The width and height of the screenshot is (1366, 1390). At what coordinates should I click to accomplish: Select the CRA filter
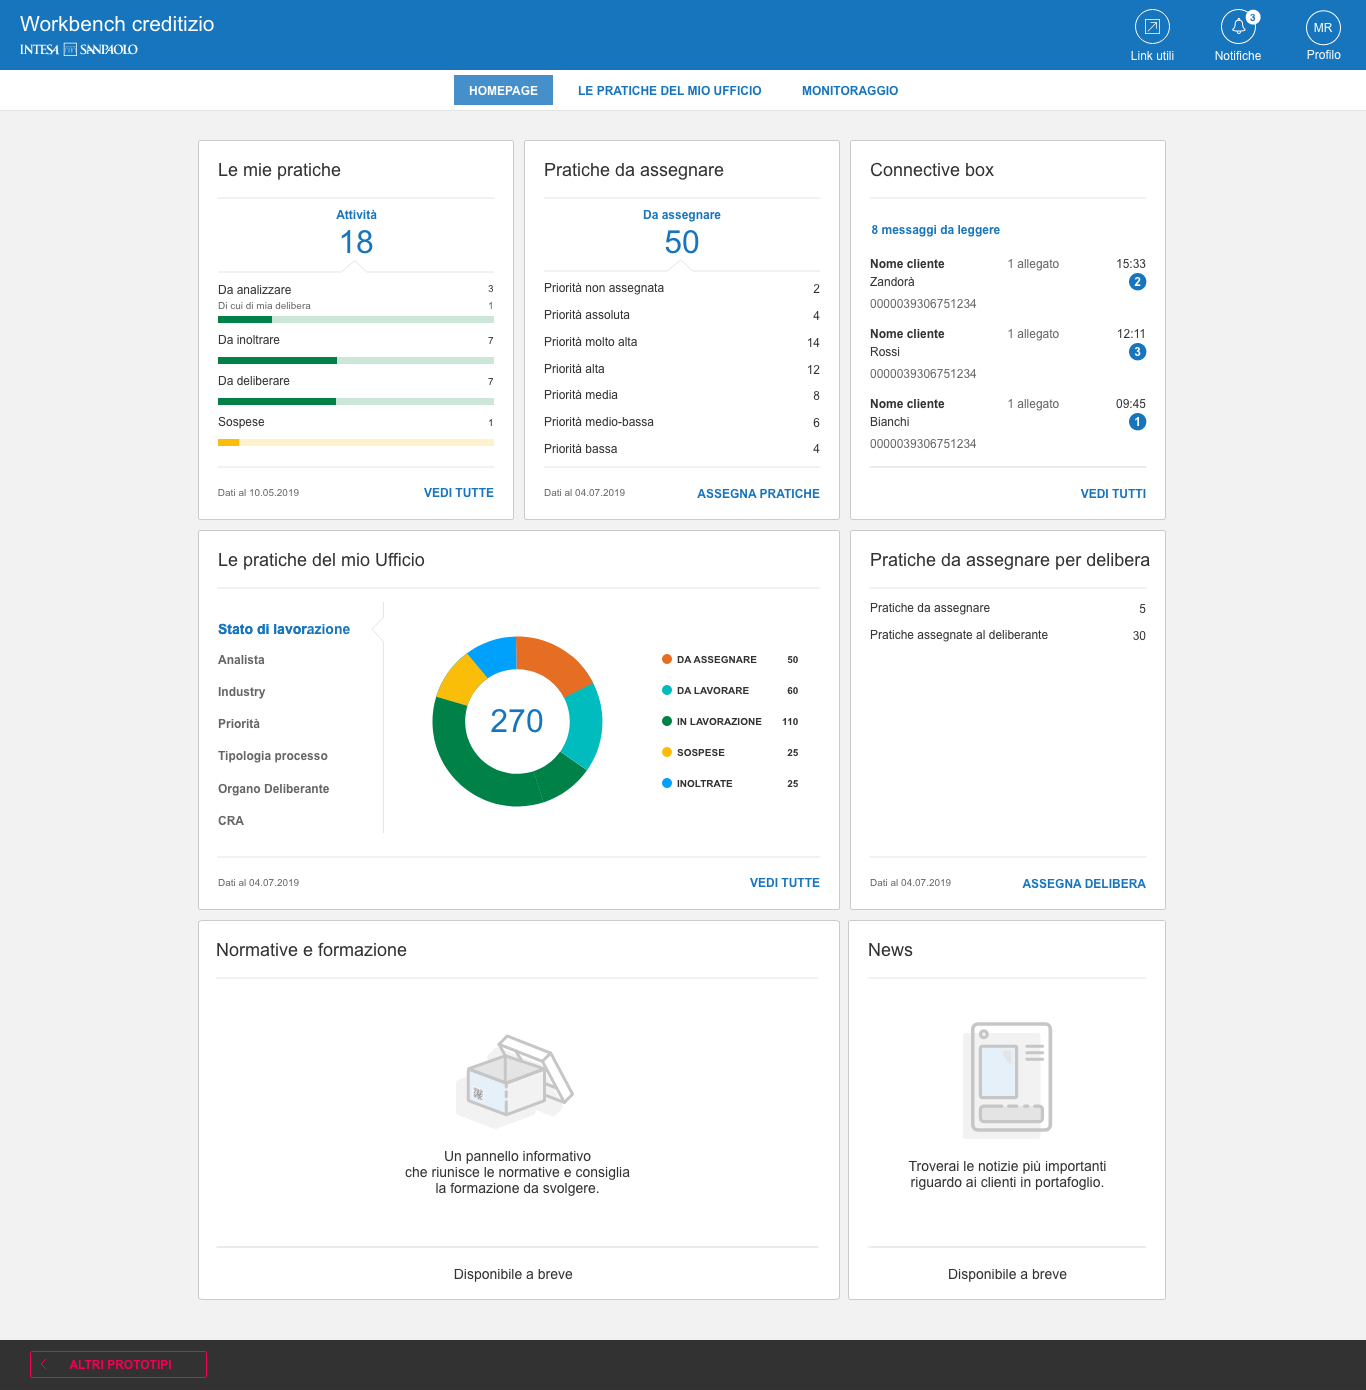point(231,821)
